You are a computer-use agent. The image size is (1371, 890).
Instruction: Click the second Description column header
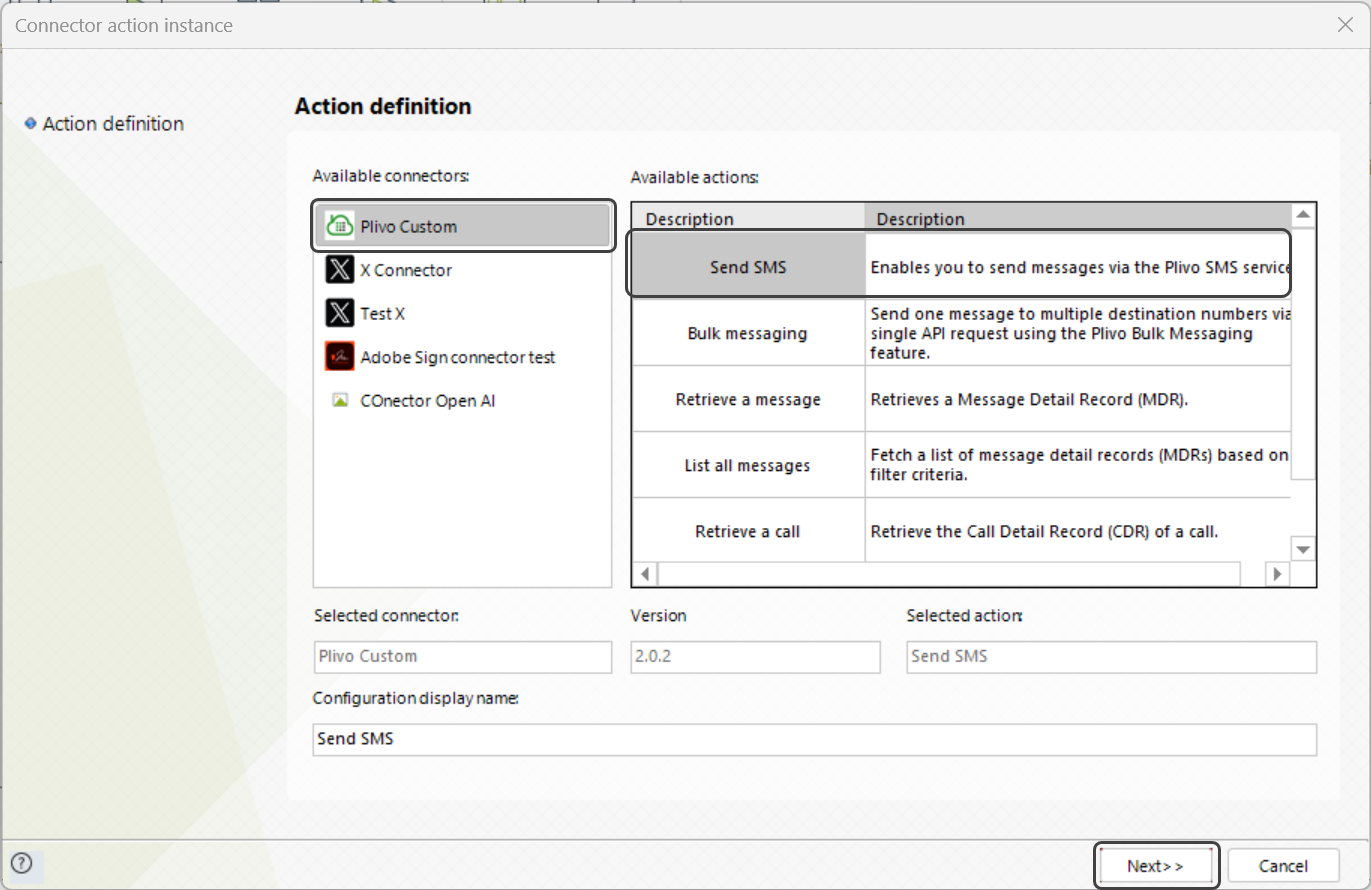(x=1078, y=219)
